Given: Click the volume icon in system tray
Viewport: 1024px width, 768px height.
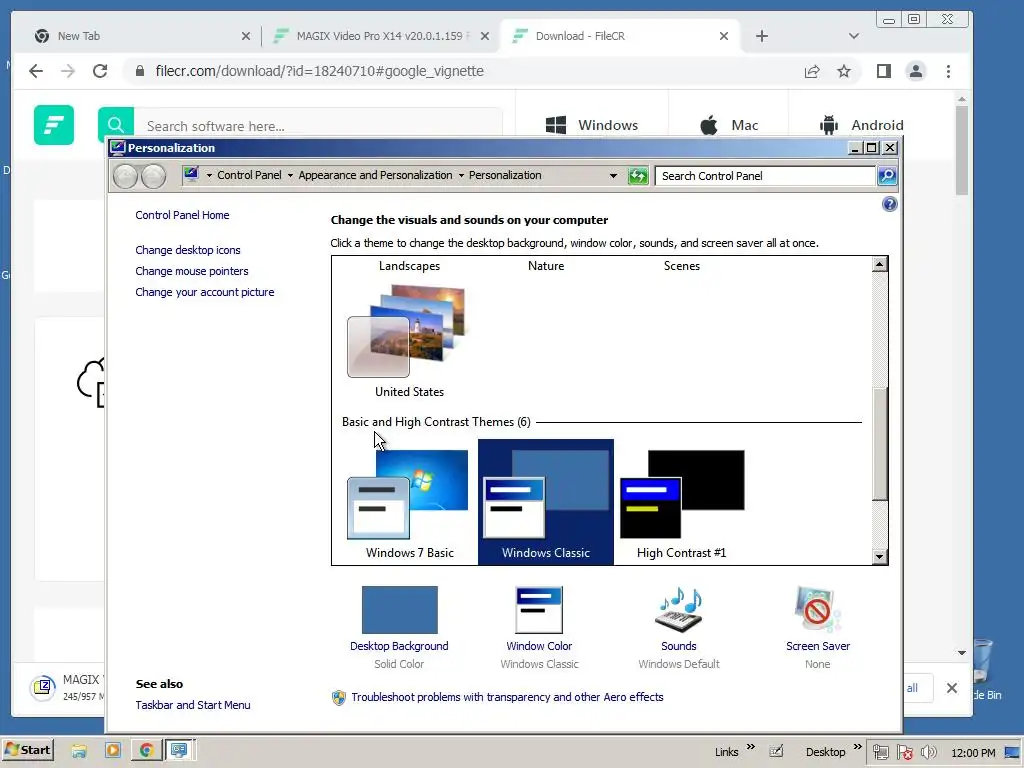Looking at the screenshot, I should pyautogui.click(x=928, y=752).
